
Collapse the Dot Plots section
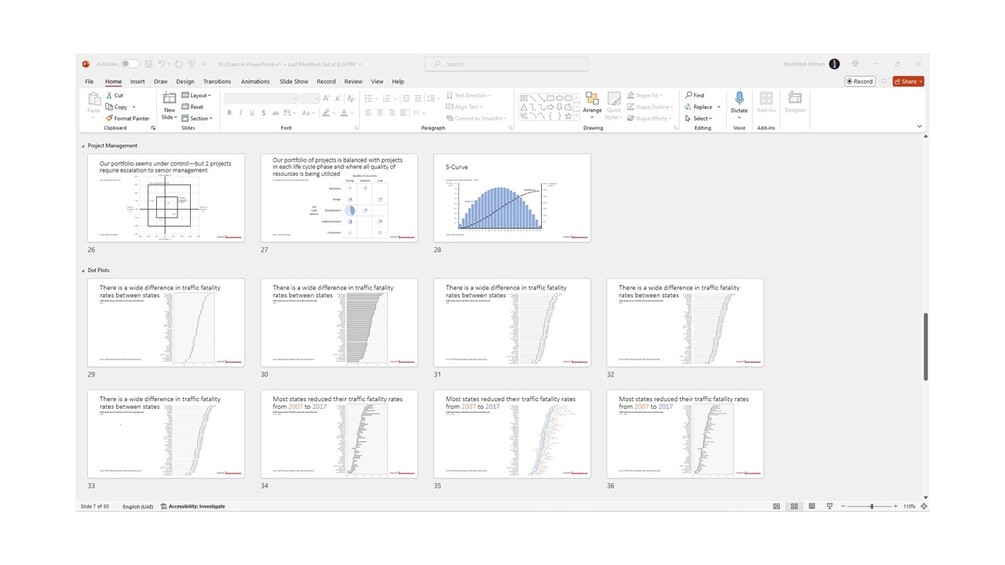click(x=83, y=270)
